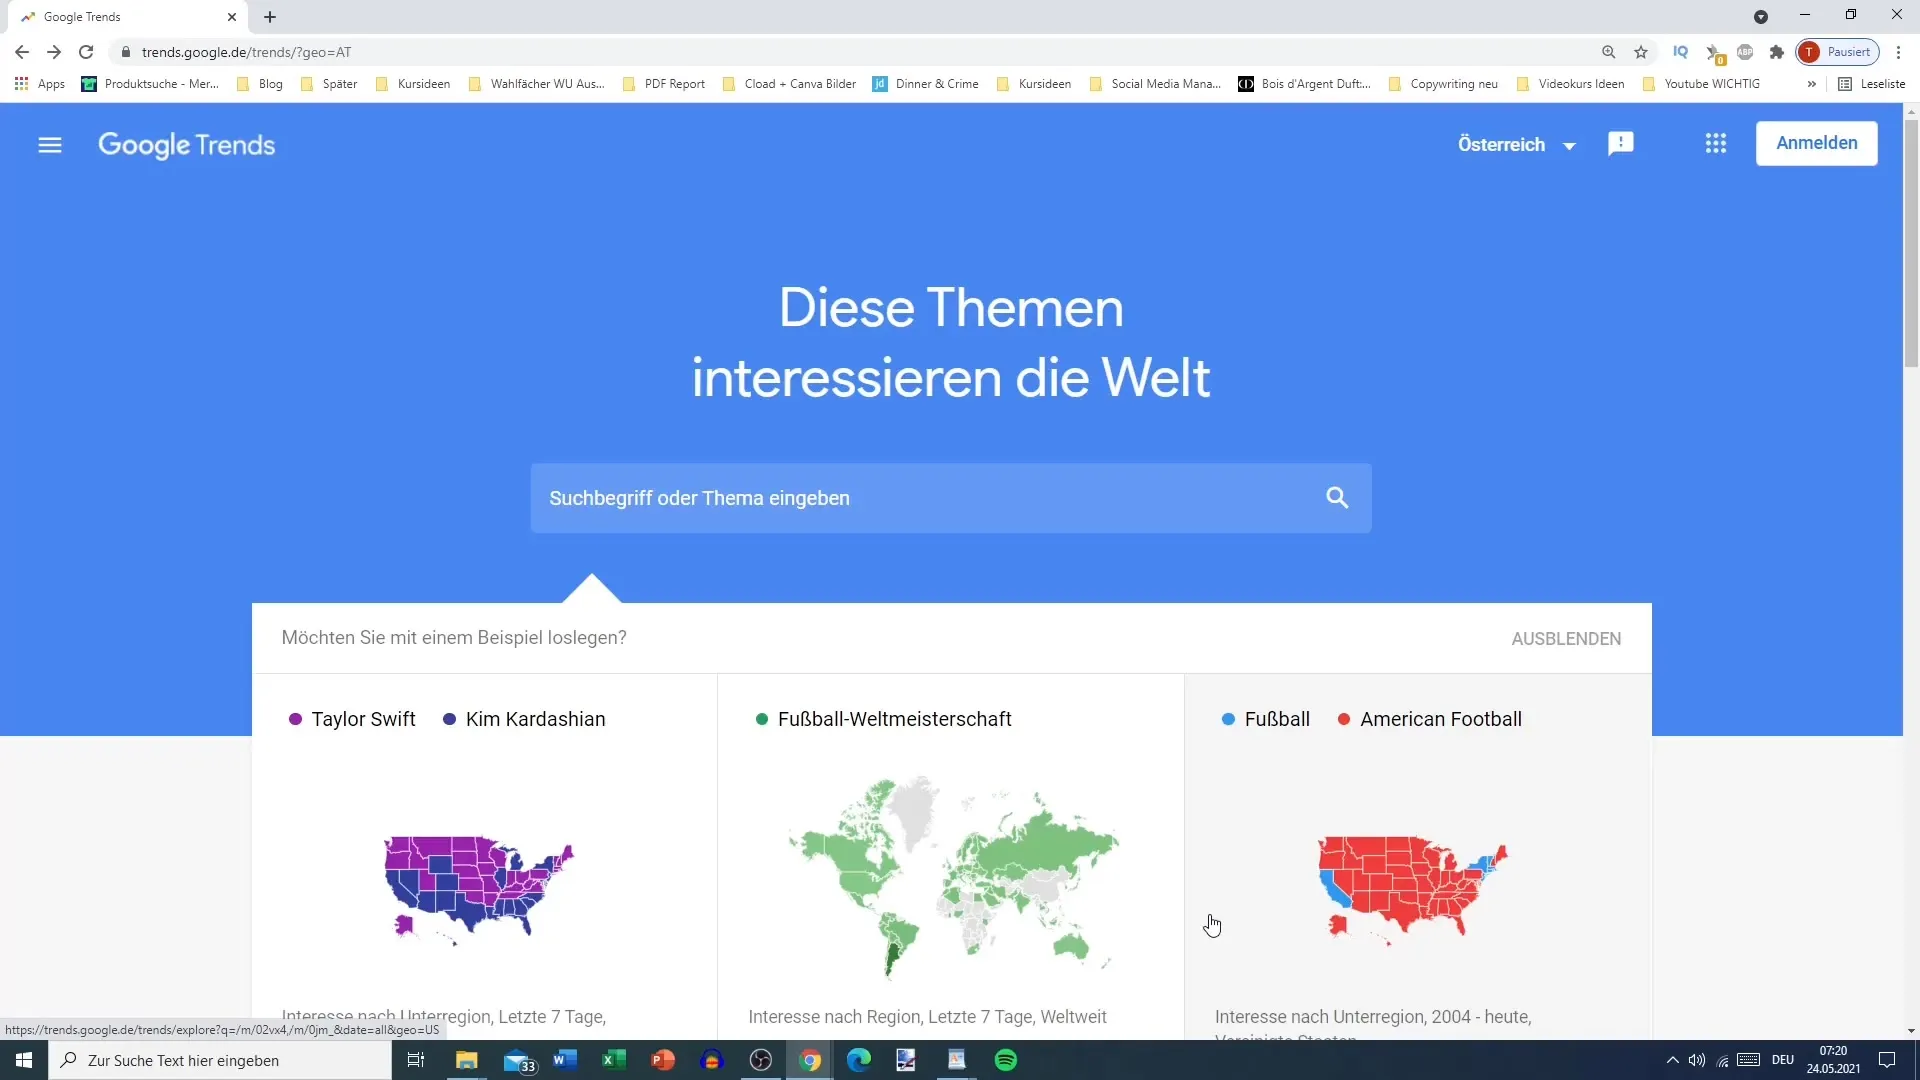Open the Fußball-Weltmeisterschaft world map example
This screenshot has width=1920, height=1080.
pyautogui.click(x=951, y=878)
